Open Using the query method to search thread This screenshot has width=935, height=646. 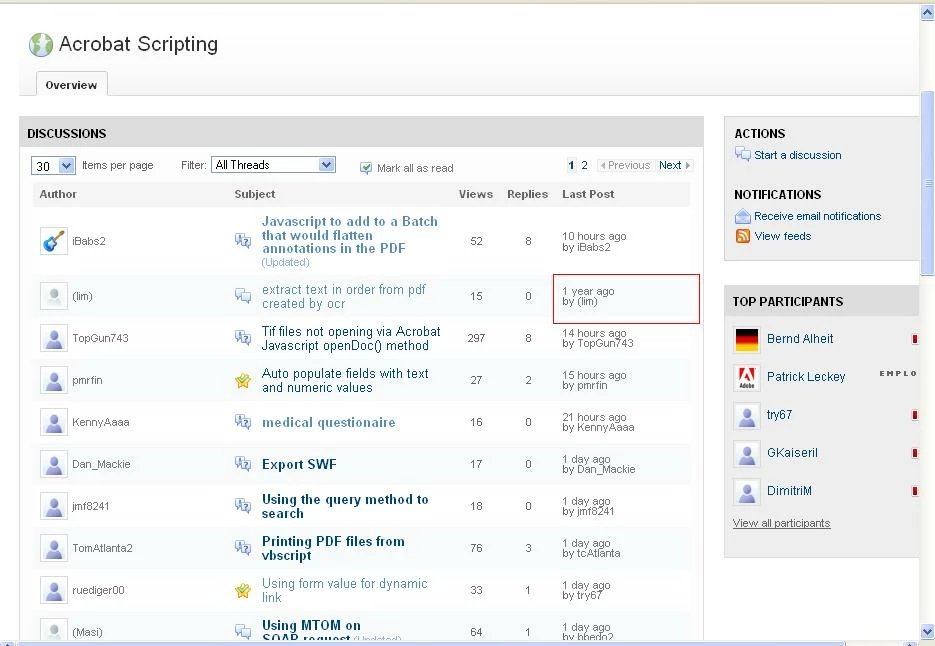pos(345,506)
